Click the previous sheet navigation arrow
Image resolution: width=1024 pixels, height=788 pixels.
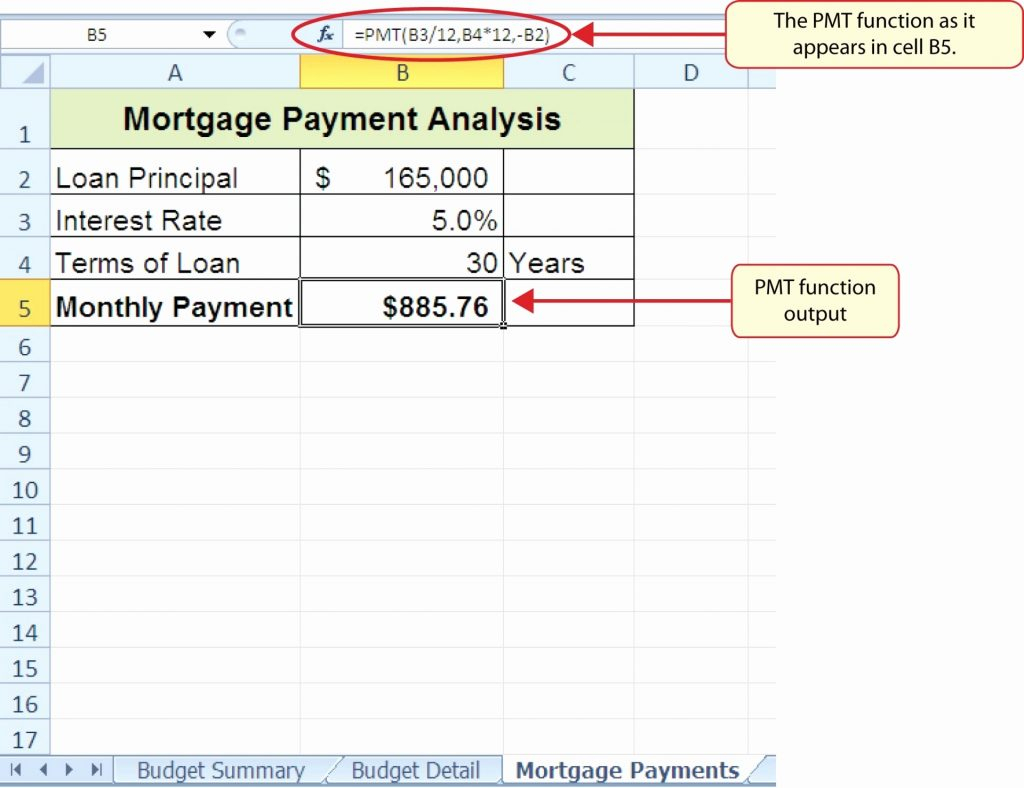tap(43, 770)
